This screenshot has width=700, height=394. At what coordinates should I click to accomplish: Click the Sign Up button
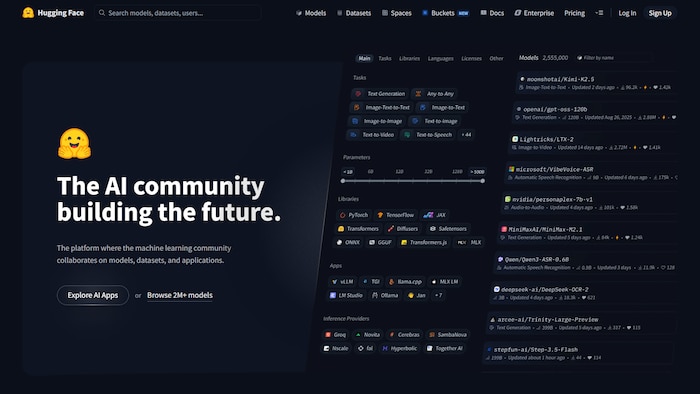(660, 13)
